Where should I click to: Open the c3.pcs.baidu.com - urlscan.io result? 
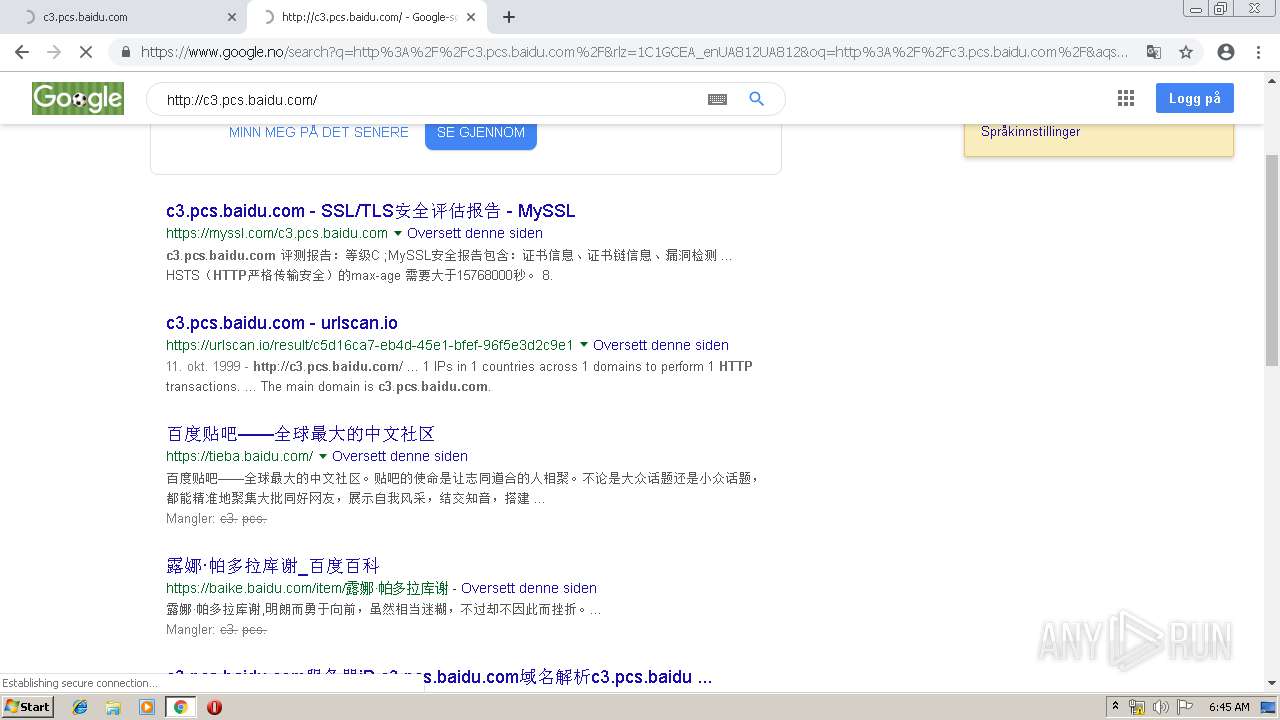(282, 323)
